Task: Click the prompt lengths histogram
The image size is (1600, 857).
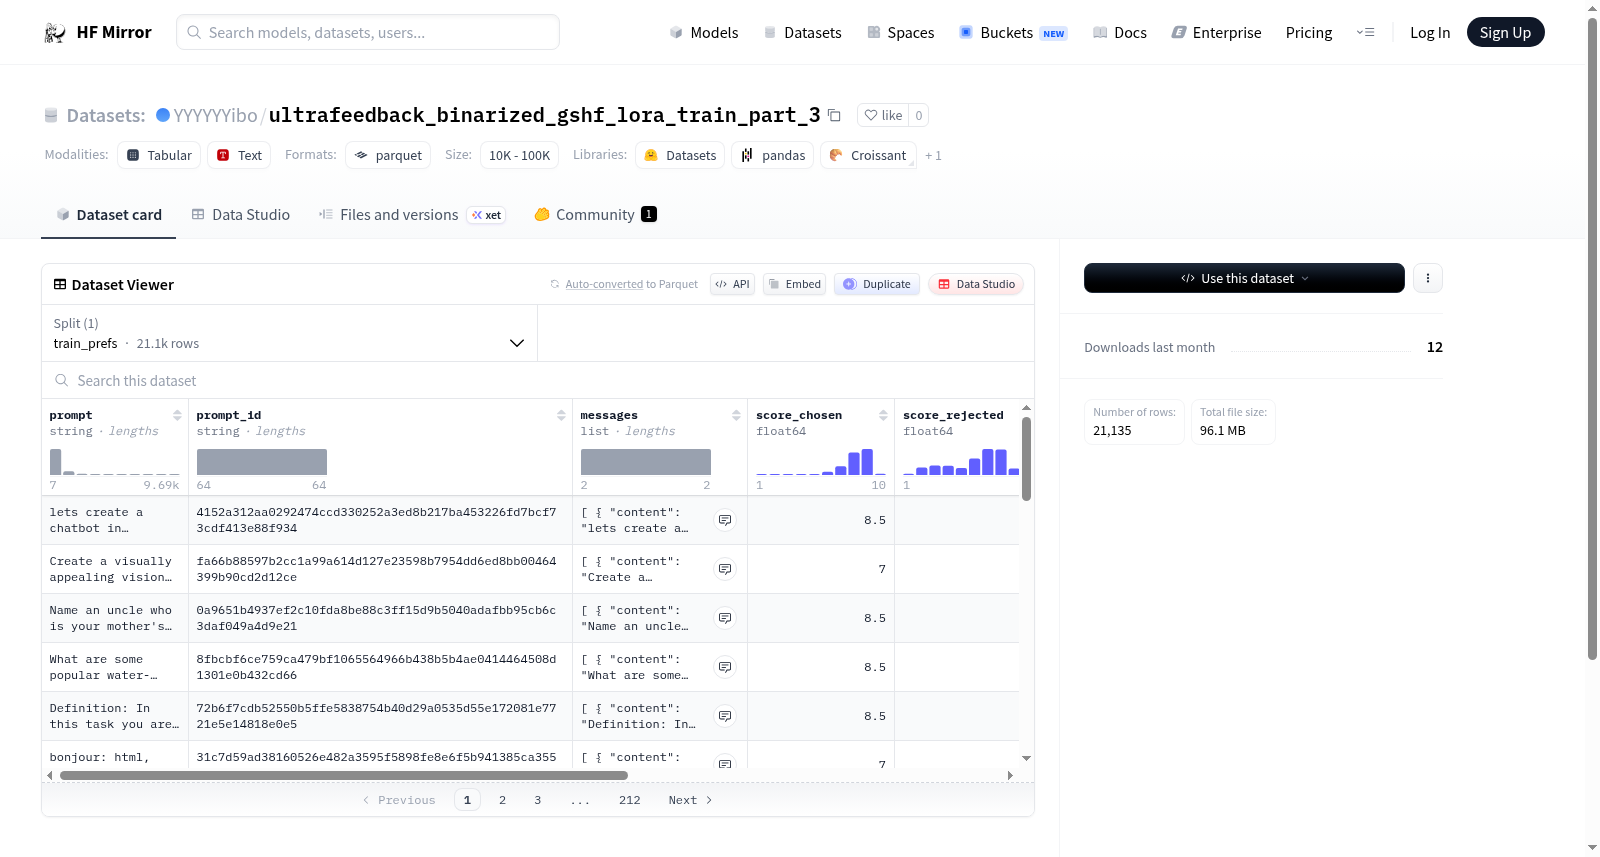Action: pos(115,462)
